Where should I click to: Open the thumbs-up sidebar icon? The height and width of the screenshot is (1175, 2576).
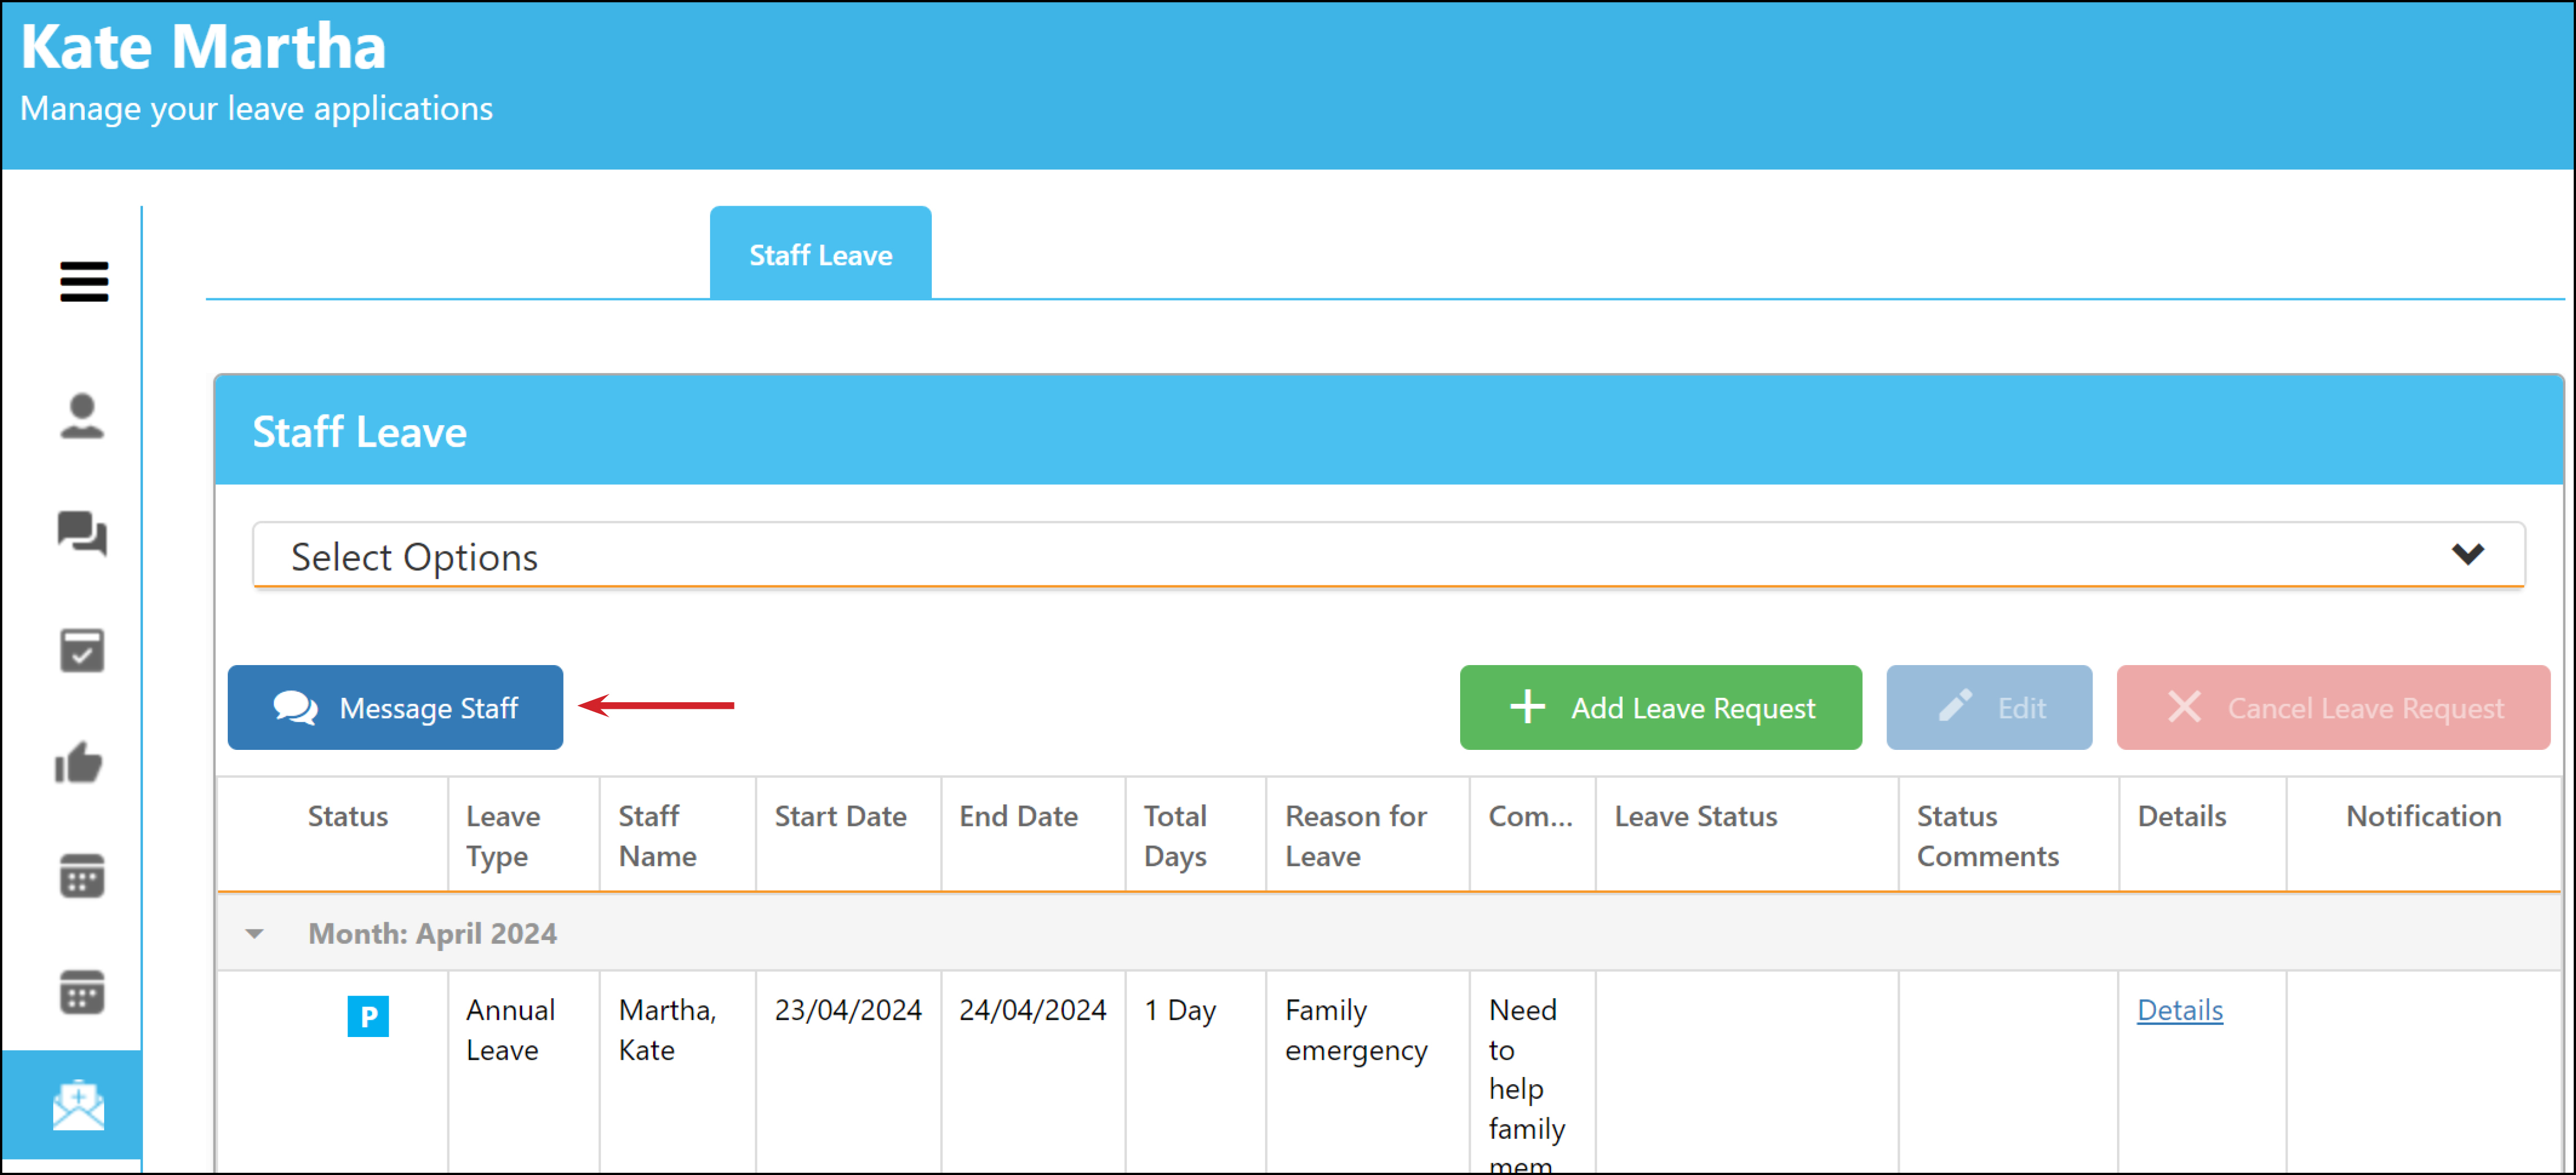pyautogui.click(x=79, y=763)
